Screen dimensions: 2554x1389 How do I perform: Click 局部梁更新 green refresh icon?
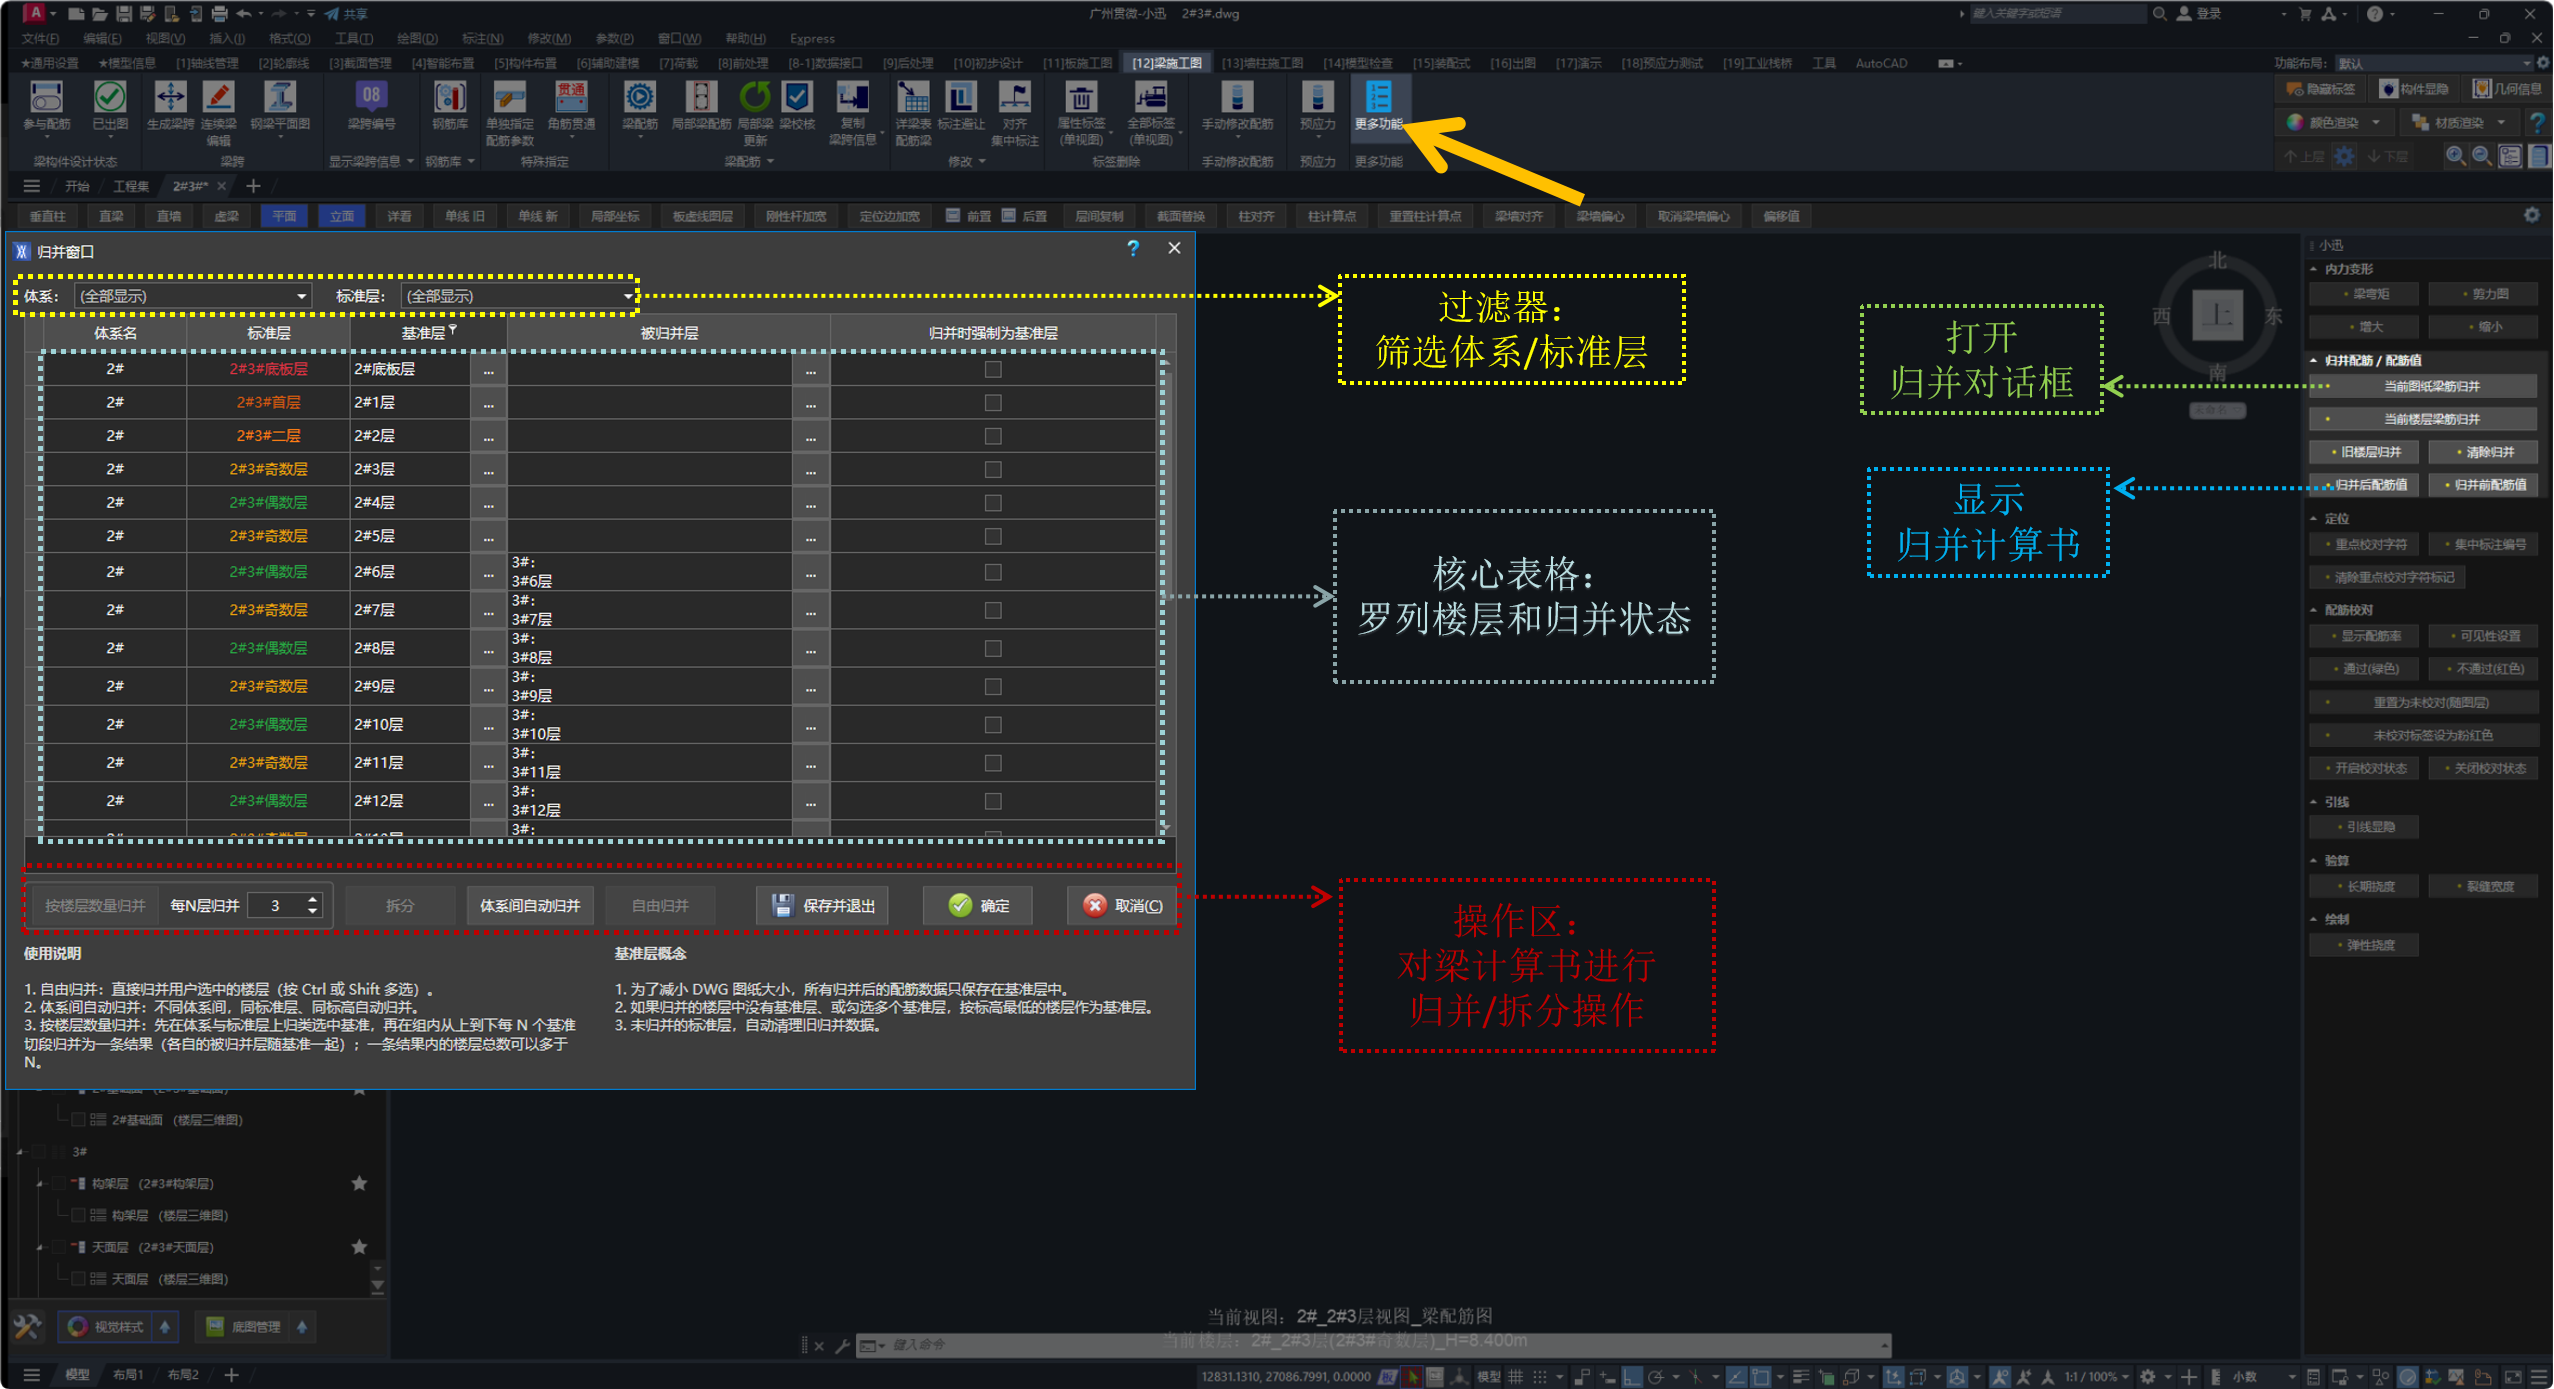[755, 98]
